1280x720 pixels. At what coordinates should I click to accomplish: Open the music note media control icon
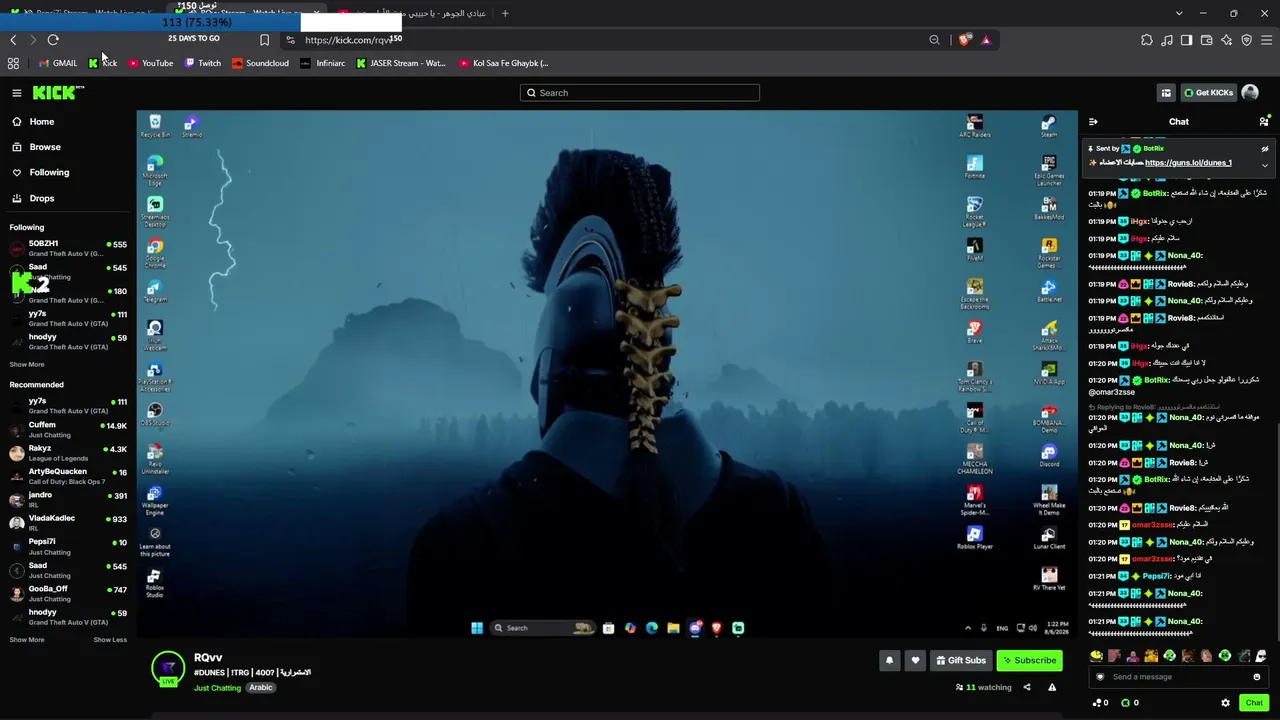pos(1167,40)
